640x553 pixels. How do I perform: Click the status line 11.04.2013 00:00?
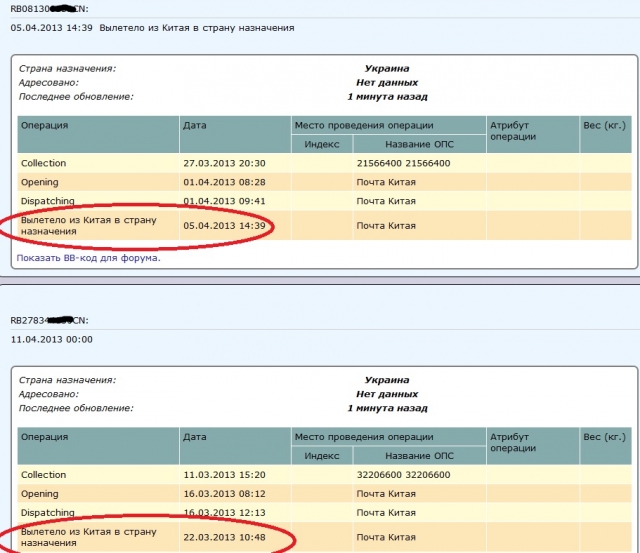[x=51, y=339]
